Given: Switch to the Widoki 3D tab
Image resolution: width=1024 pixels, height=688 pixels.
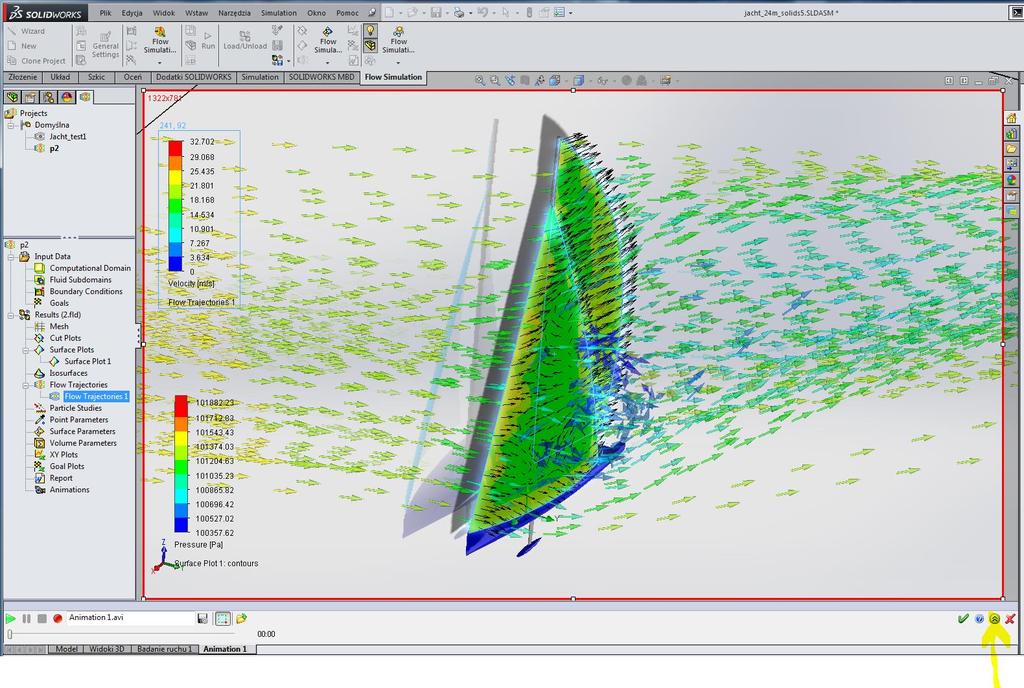Looking at the screenshot, I should pyautogui.click(x=106, y=649).
